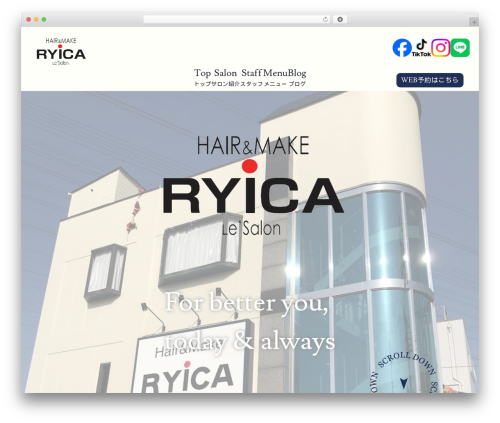Open the Salon menu item
500x423 pixels.
tap(226, 77)
